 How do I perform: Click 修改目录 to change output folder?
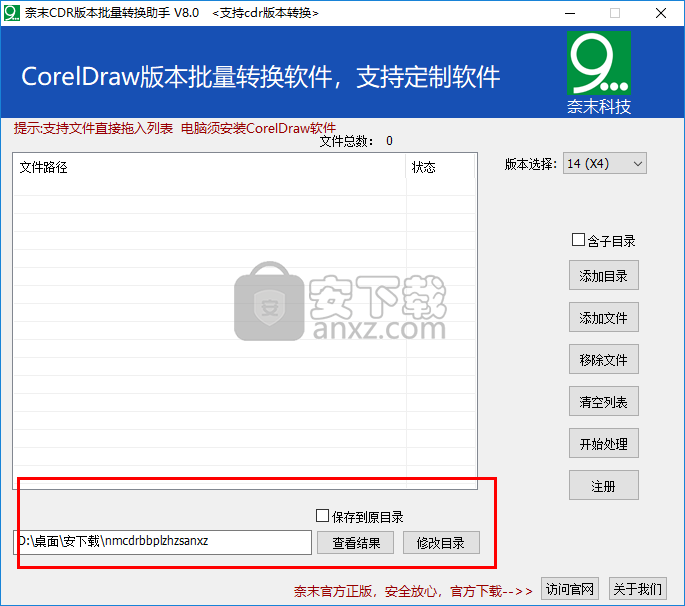pos(441,542)
